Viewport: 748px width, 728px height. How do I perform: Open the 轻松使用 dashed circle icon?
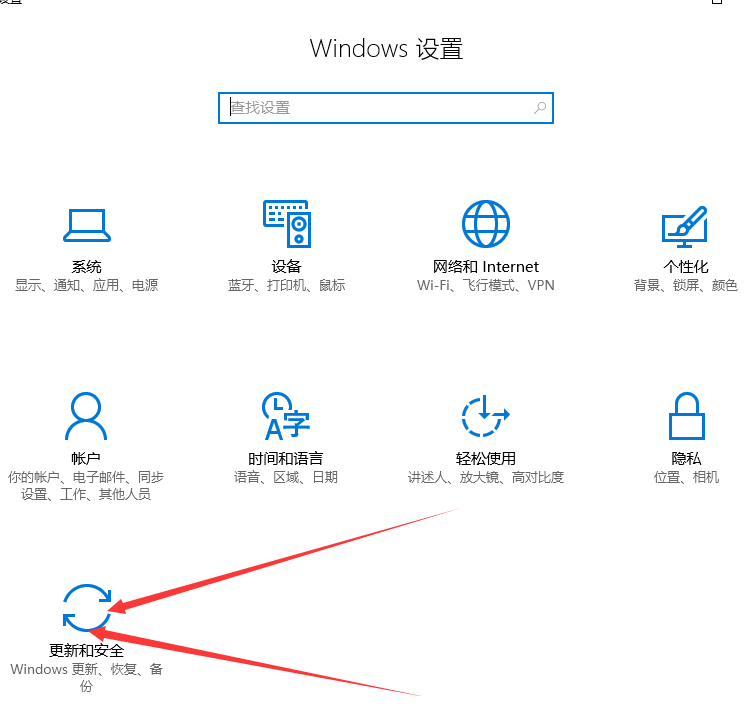pyautogui.click(x=486, y=416)
